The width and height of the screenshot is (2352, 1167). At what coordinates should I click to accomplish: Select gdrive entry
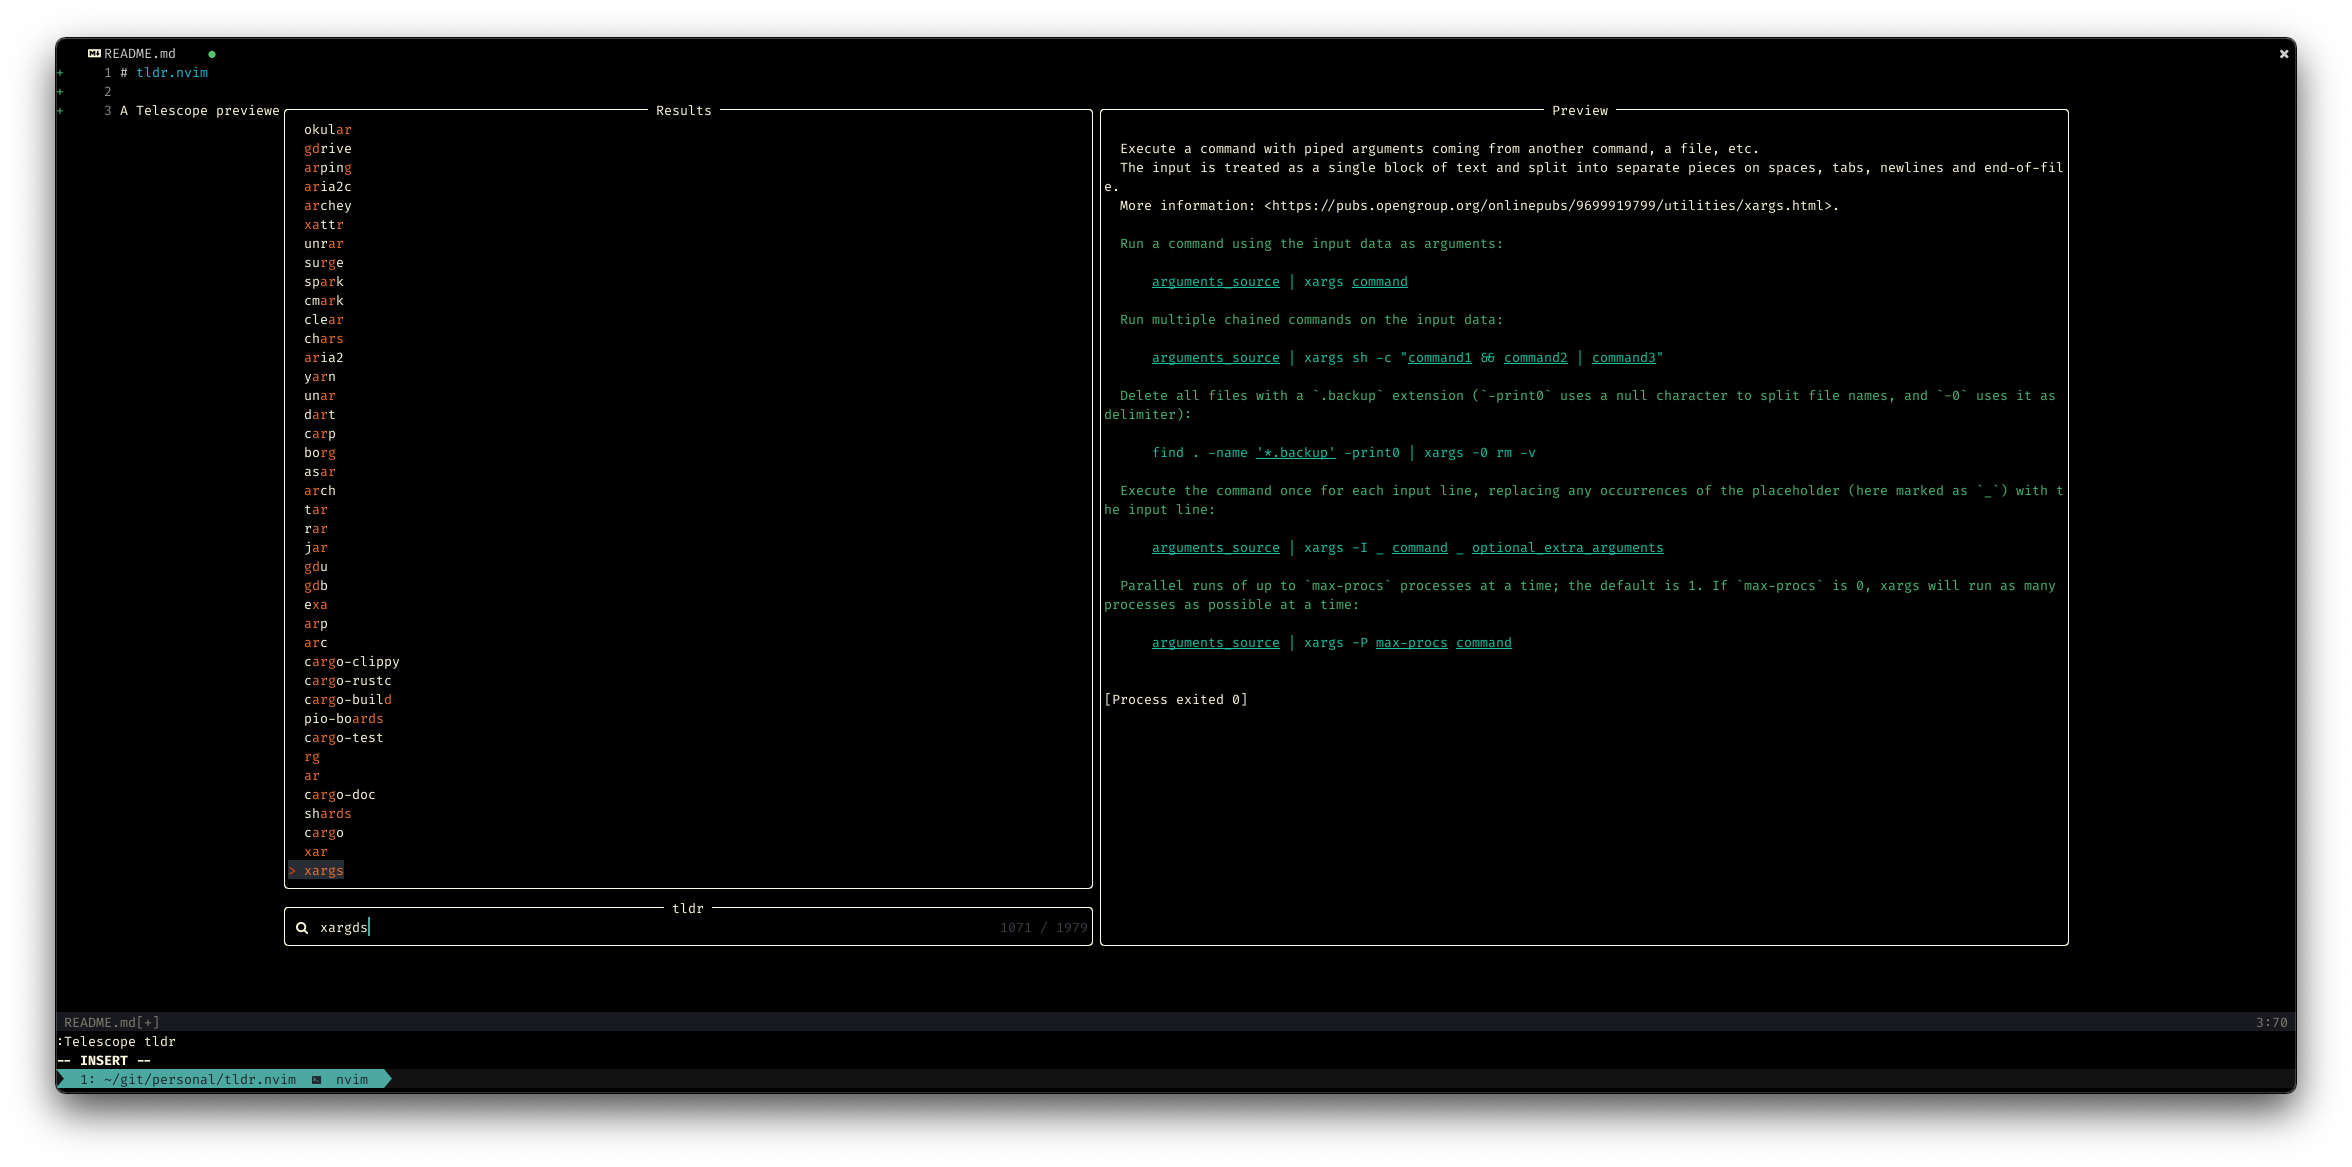328,149
